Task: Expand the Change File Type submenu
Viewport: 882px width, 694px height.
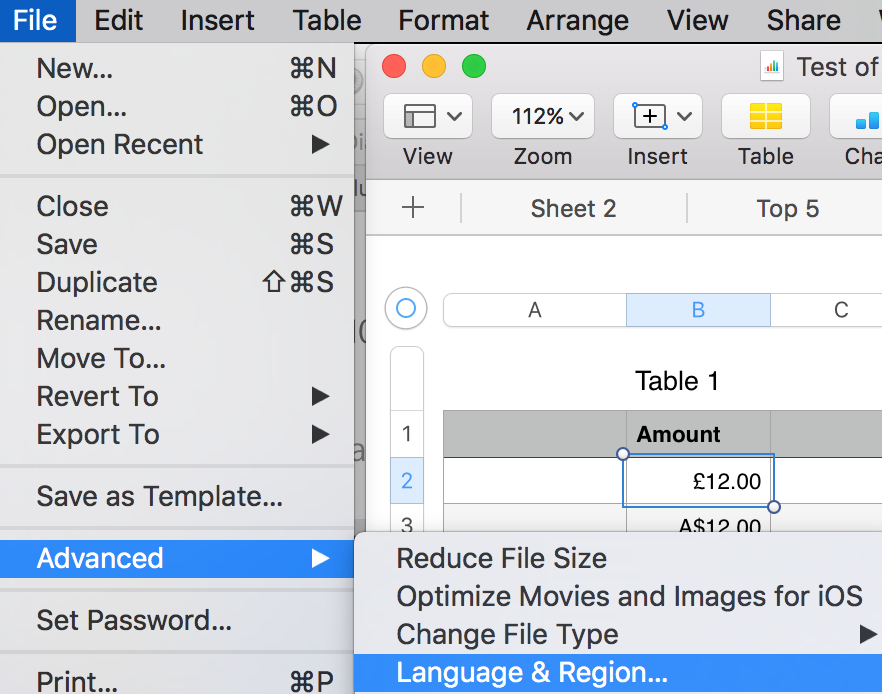Action: (x=867, y=634)
